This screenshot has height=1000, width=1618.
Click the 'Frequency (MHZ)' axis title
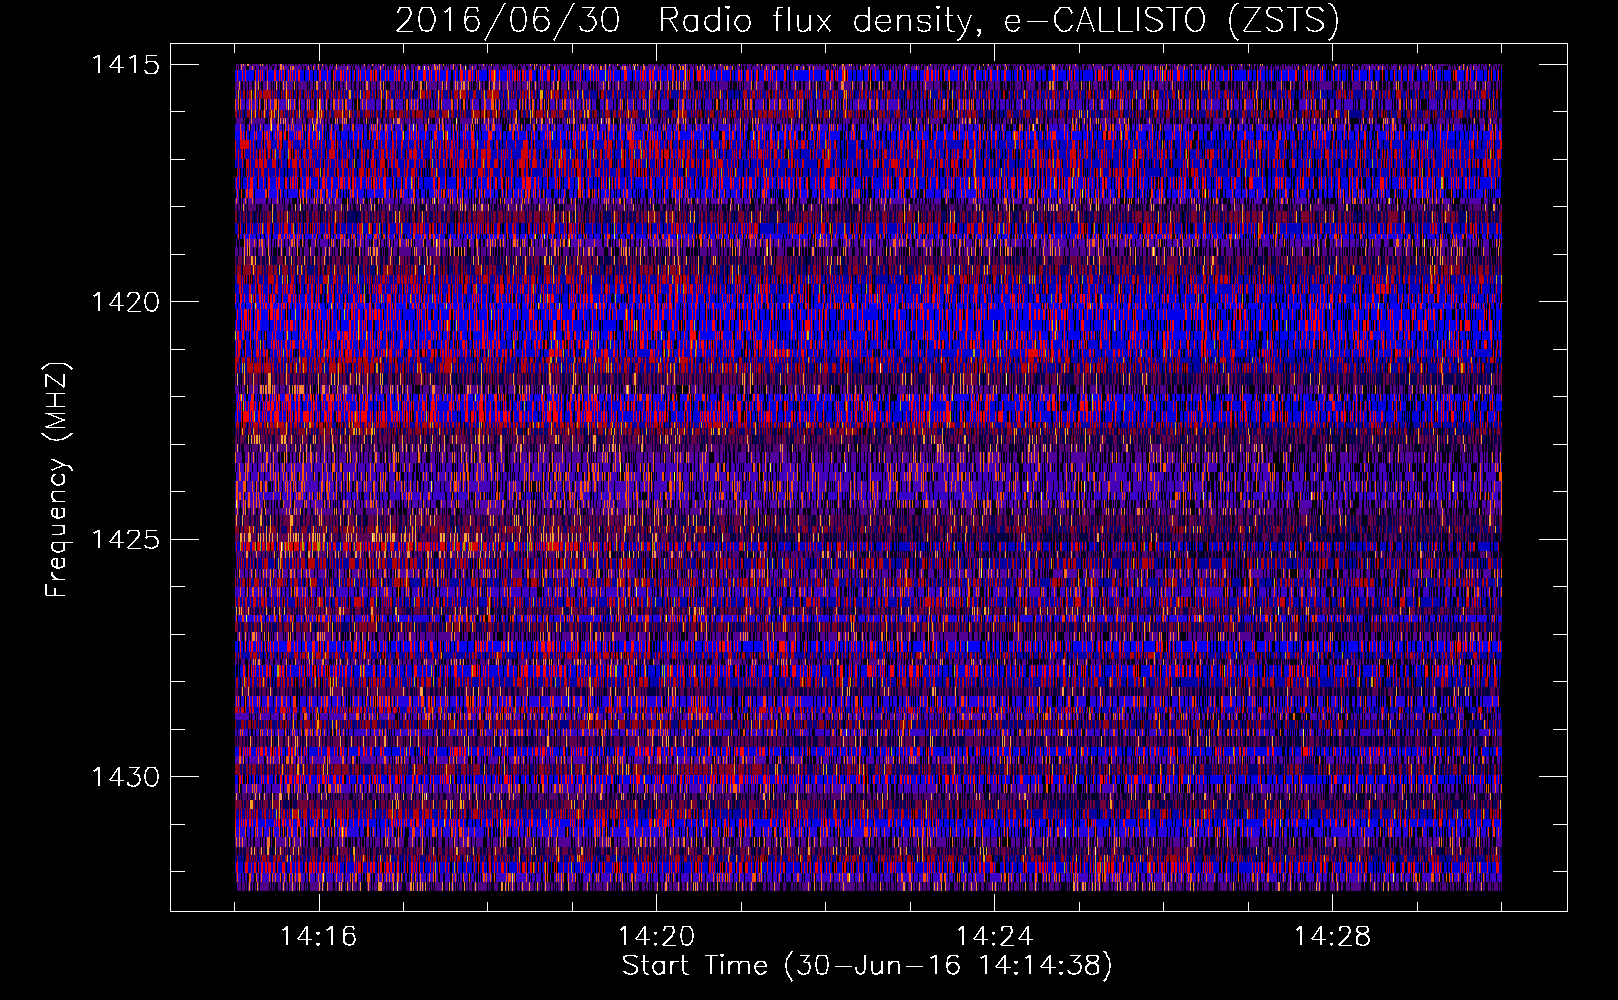57,480
